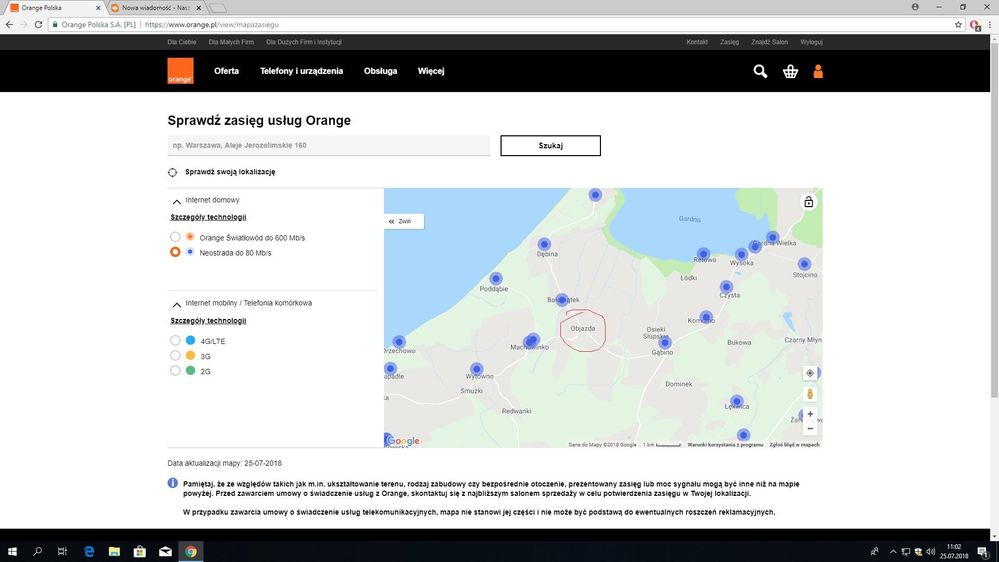
Task: Select the 4G/LTE coverage option
Action: tap(175, 341)
